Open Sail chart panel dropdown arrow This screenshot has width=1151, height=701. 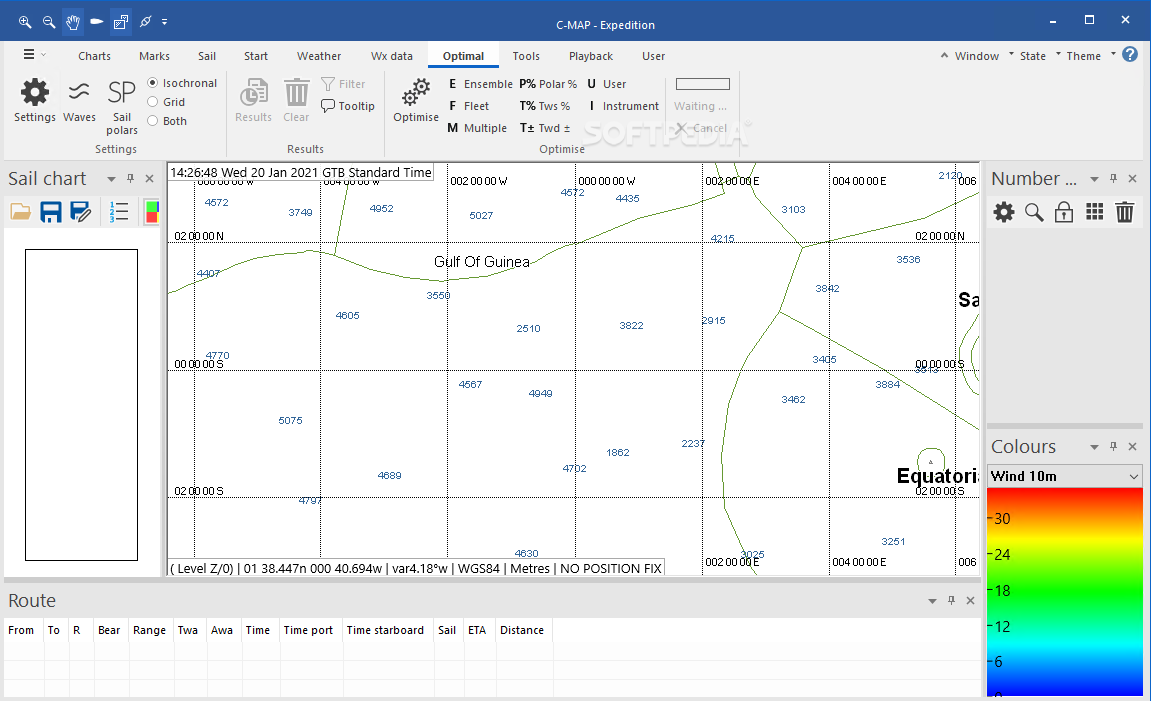click(112, 179)
